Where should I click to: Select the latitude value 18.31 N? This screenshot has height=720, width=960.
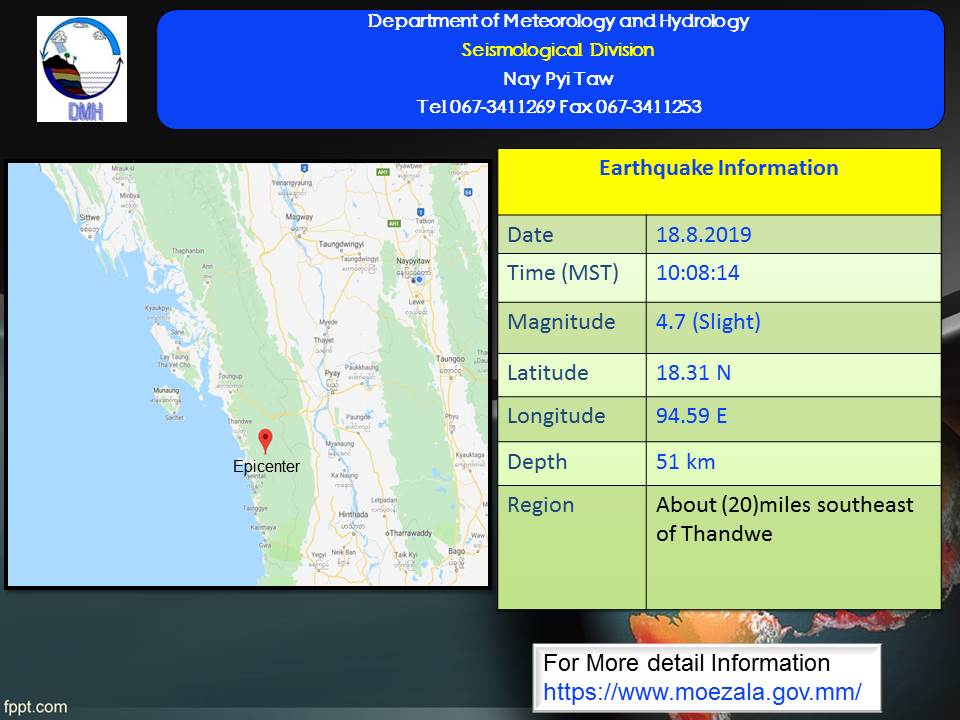pyautogui.click(x=694, y=373)
